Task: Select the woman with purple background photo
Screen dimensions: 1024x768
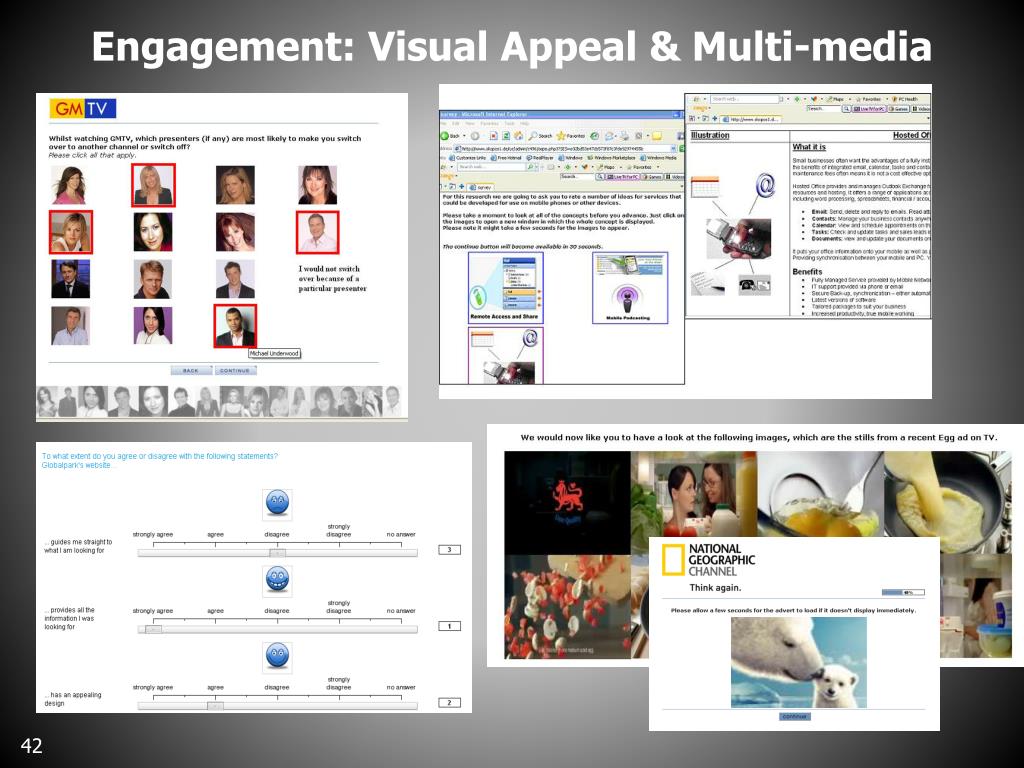Action: (x=153, y=325)
